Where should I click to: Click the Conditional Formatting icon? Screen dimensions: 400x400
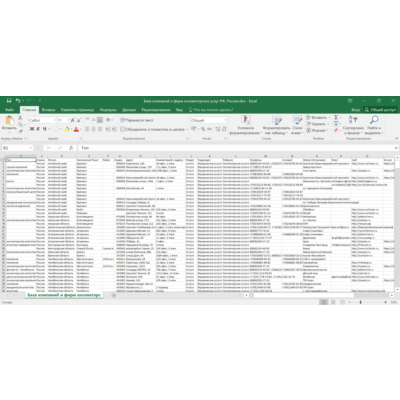coord(246,120)
